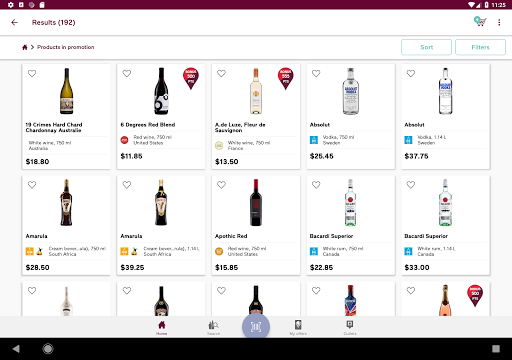Open the three-dot overflow menu
Viewport: 512px width, 360px height.
[x=499, y=22]
